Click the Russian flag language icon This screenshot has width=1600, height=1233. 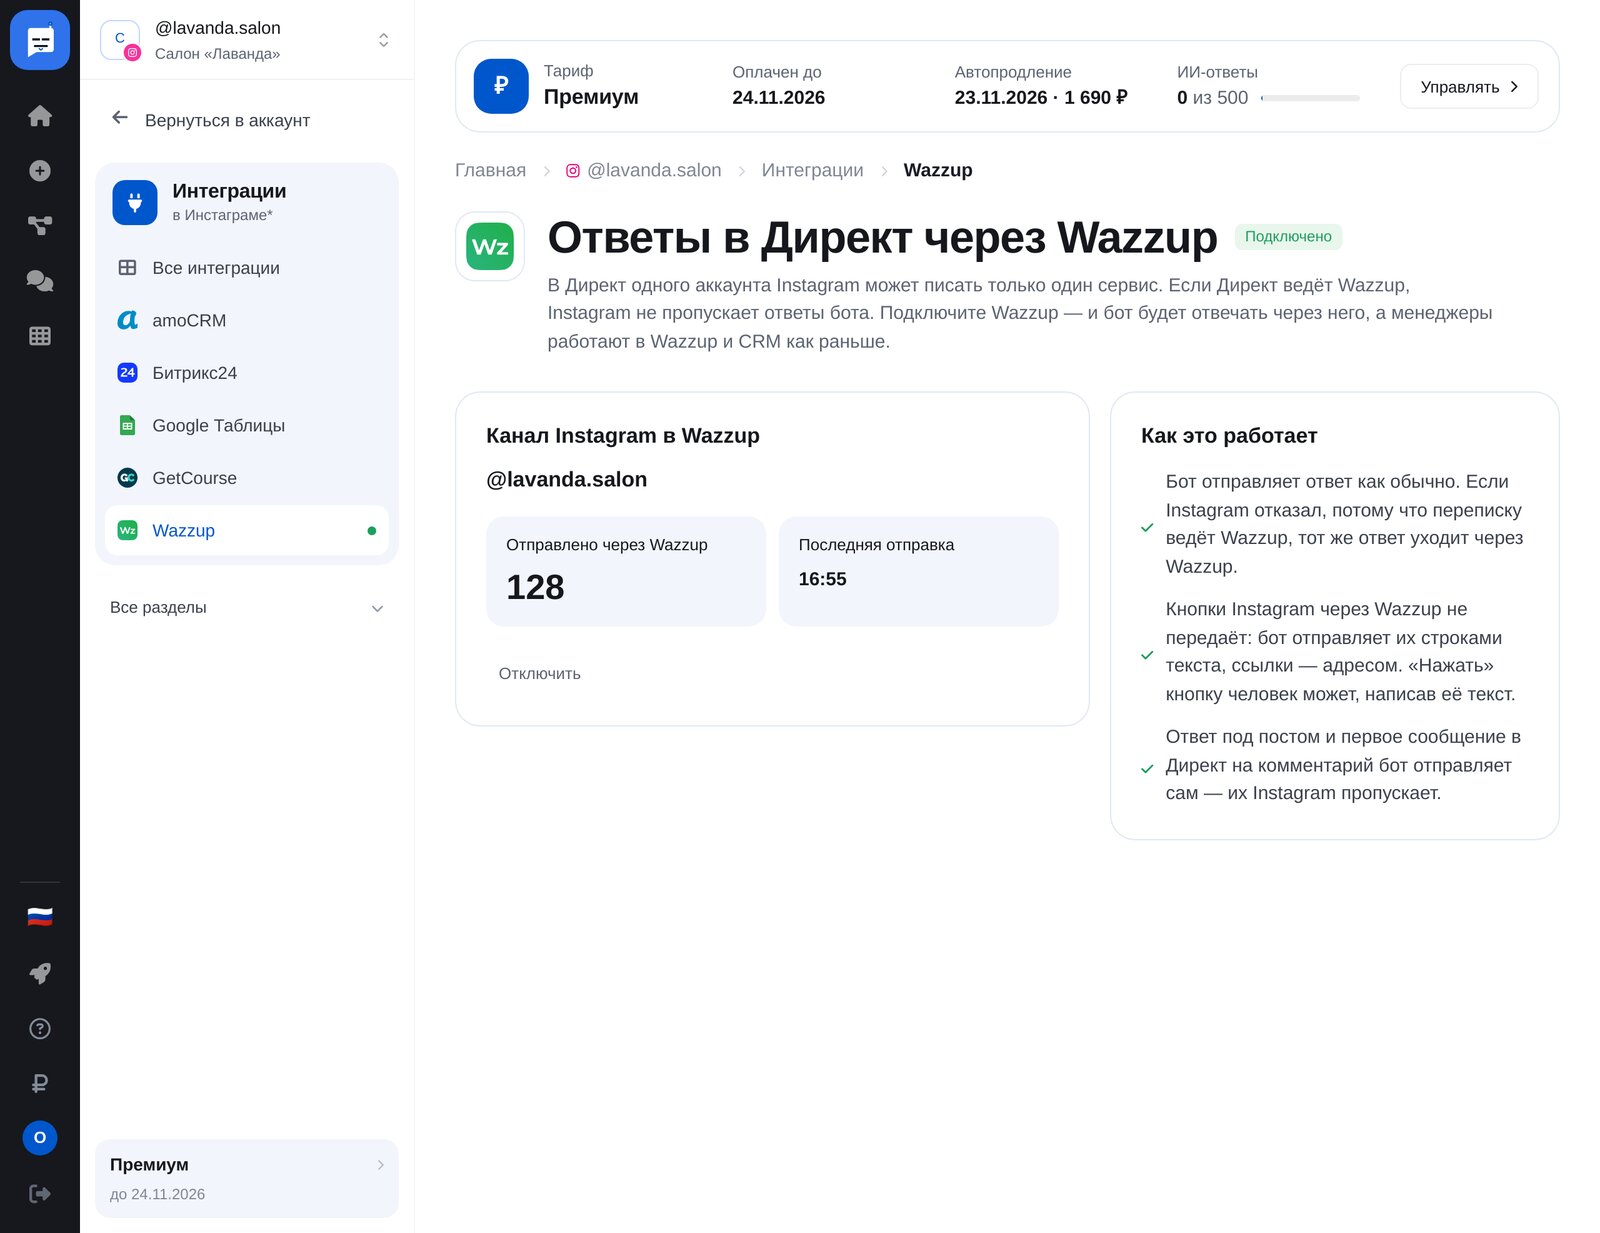pos(40,917)
